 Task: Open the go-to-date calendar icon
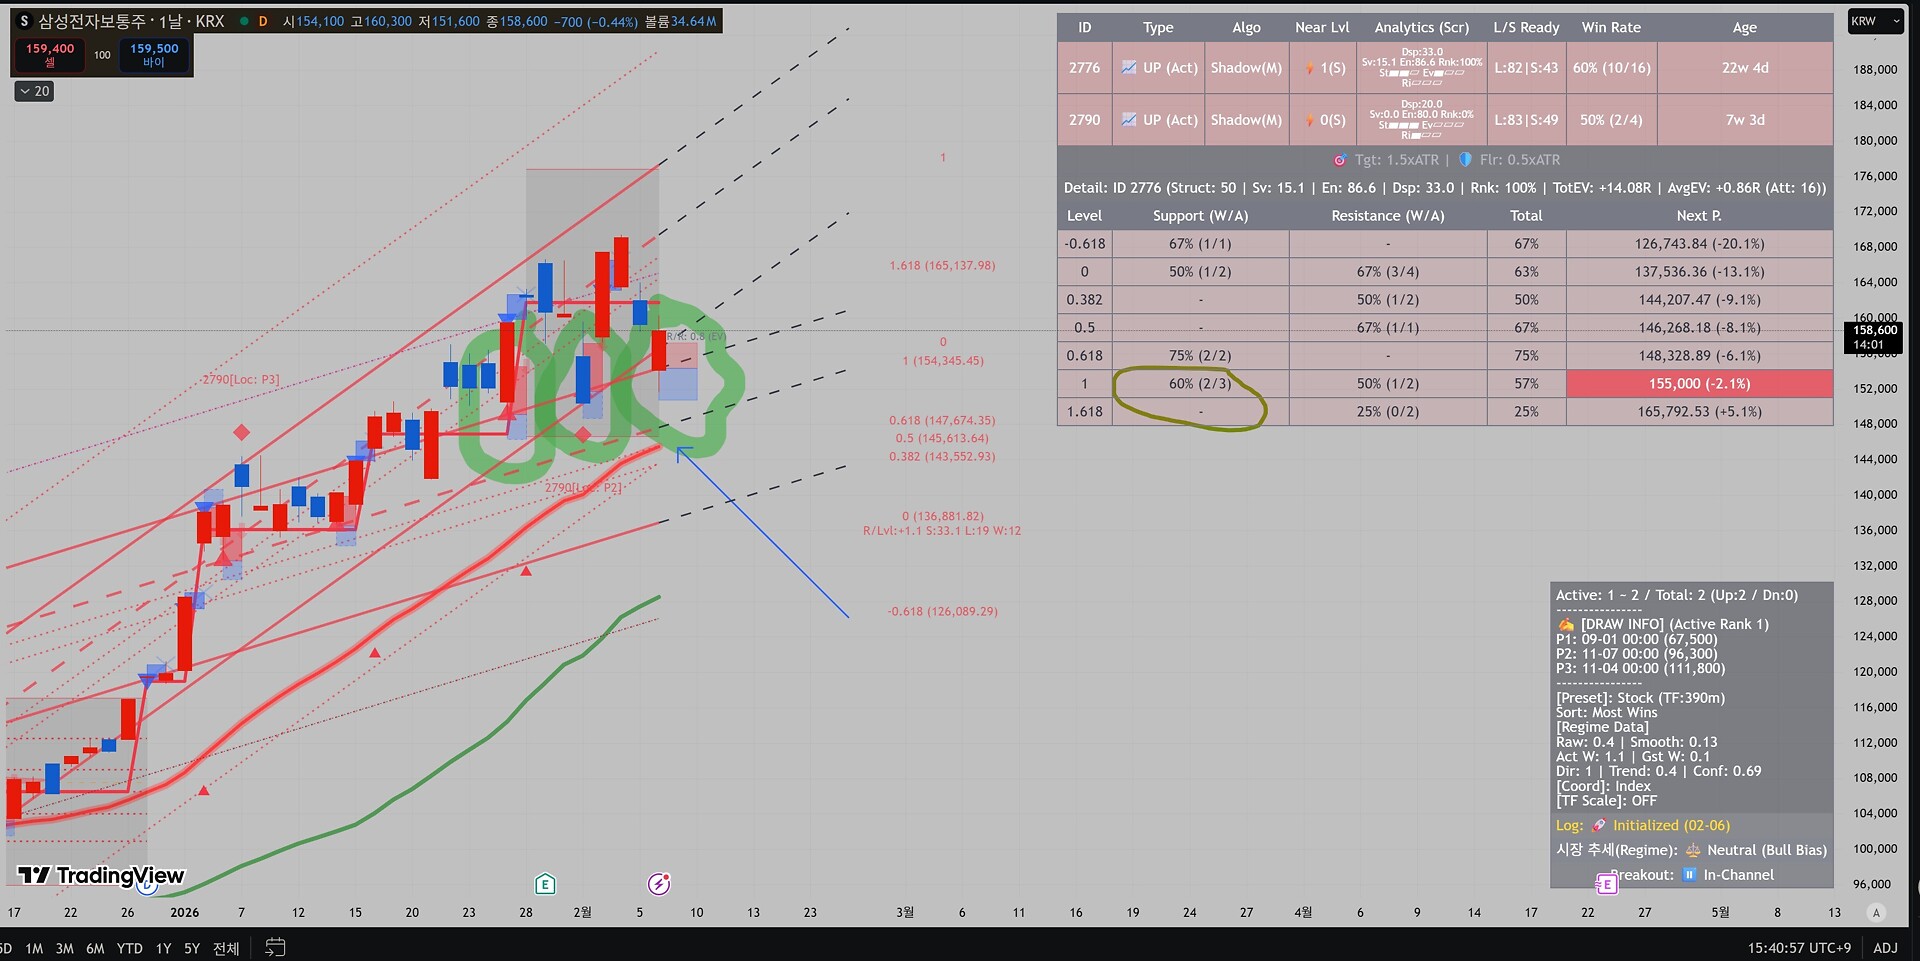click(275, 947)
